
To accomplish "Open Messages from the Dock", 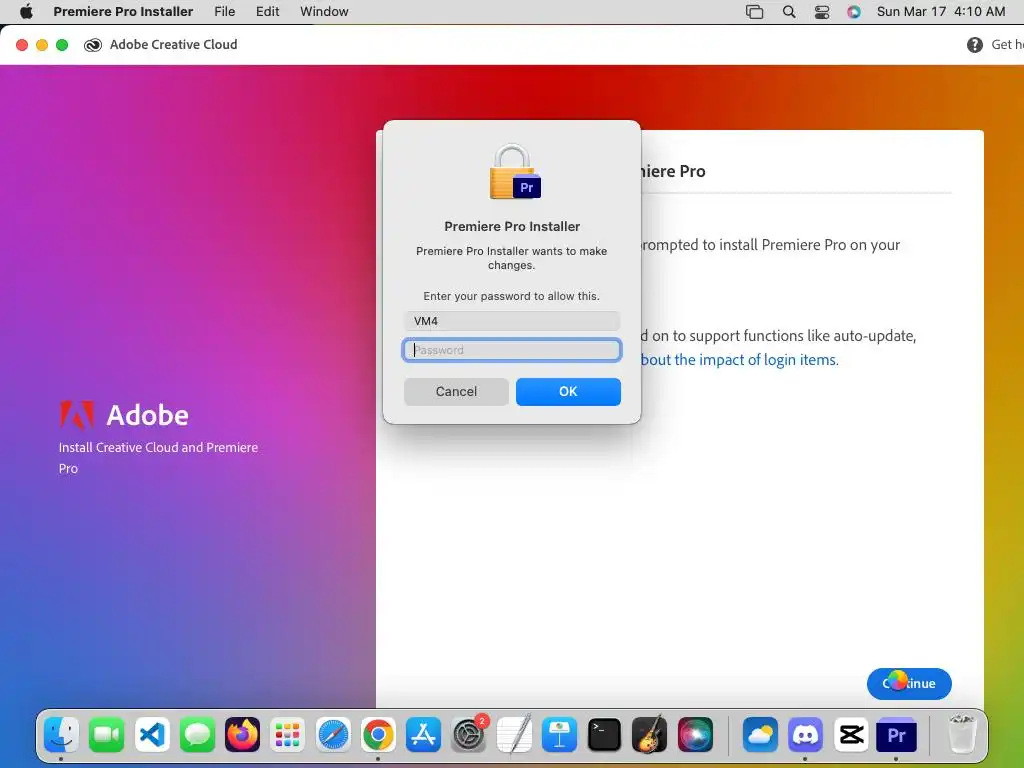I will coord(197,735).
